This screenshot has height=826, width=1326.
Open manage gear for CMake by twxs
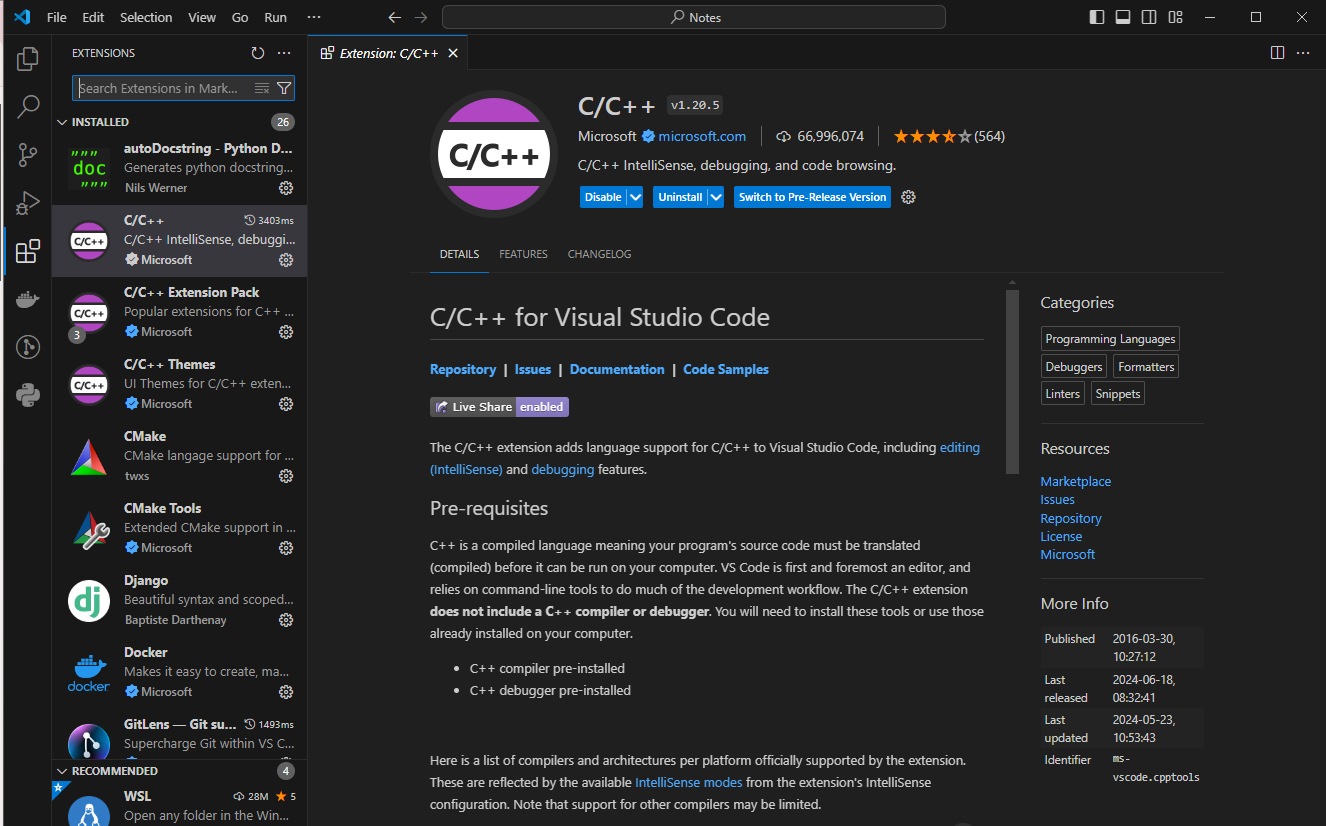286,476
